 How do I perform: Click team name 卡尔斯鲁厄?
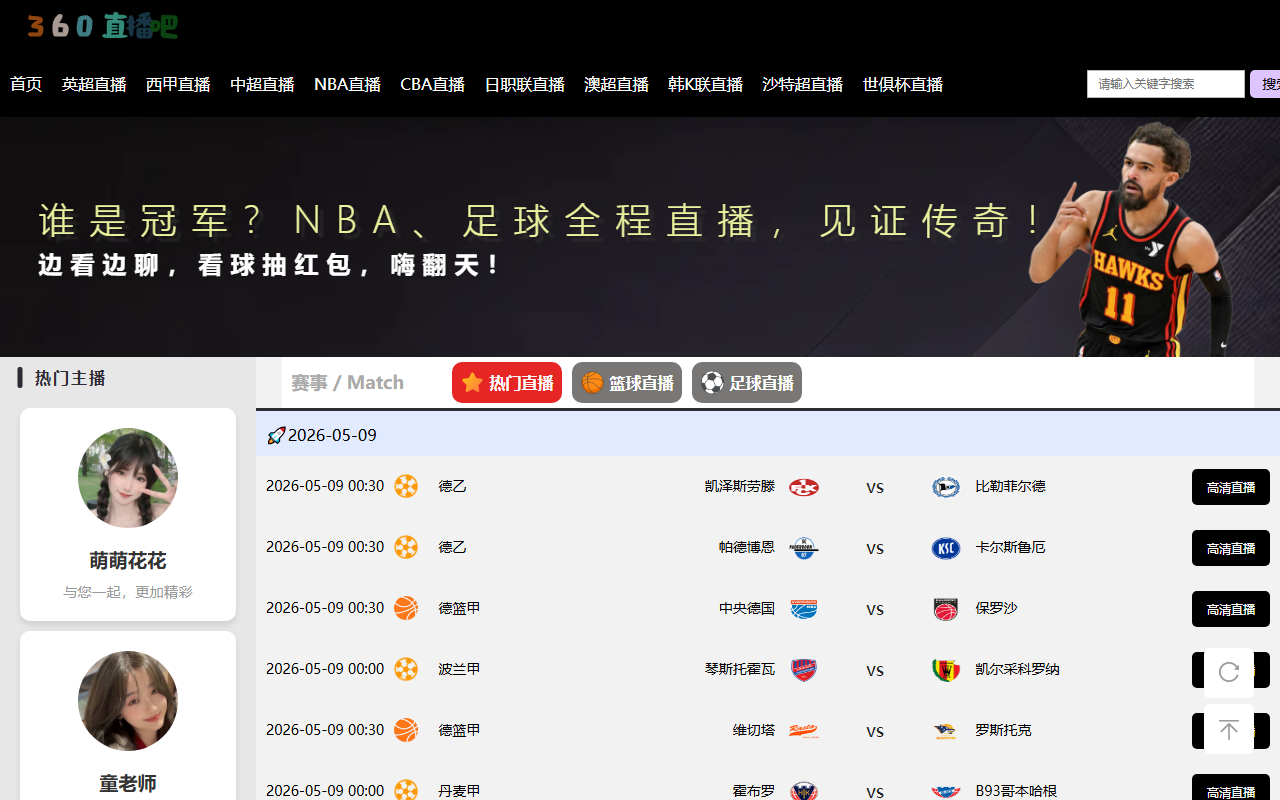pyautogui.click(x=1010, y=547)
